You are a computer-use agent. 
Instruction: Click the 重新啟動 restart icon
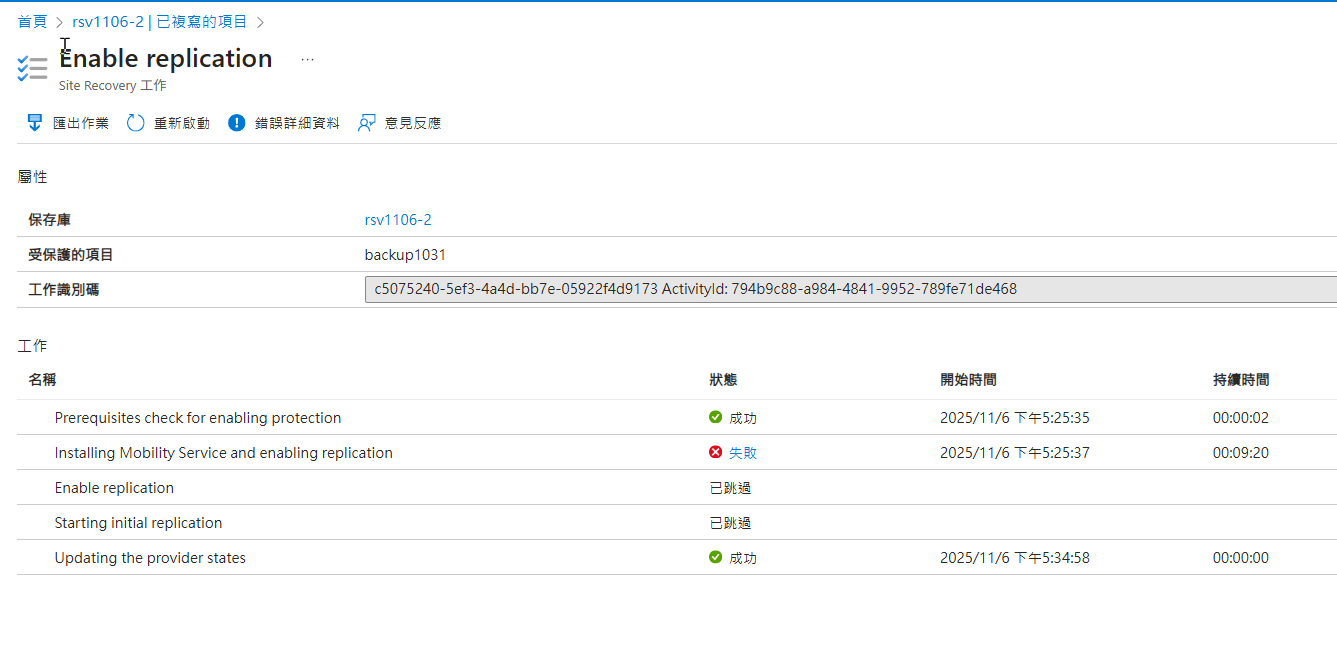(136, 122)
